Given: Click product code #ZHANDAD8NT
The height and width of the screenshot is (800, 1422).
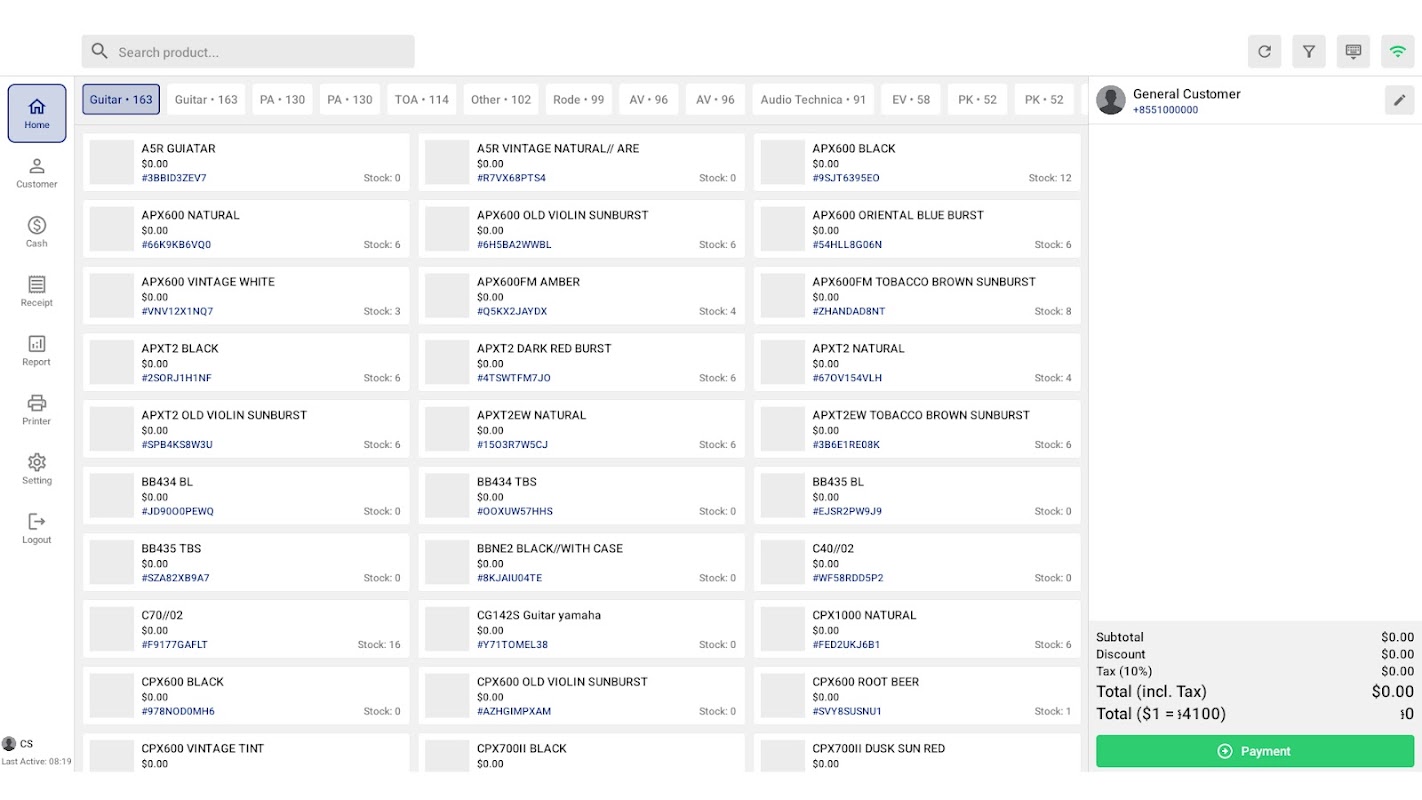Looking at the screenshot, I should [849, 311].
